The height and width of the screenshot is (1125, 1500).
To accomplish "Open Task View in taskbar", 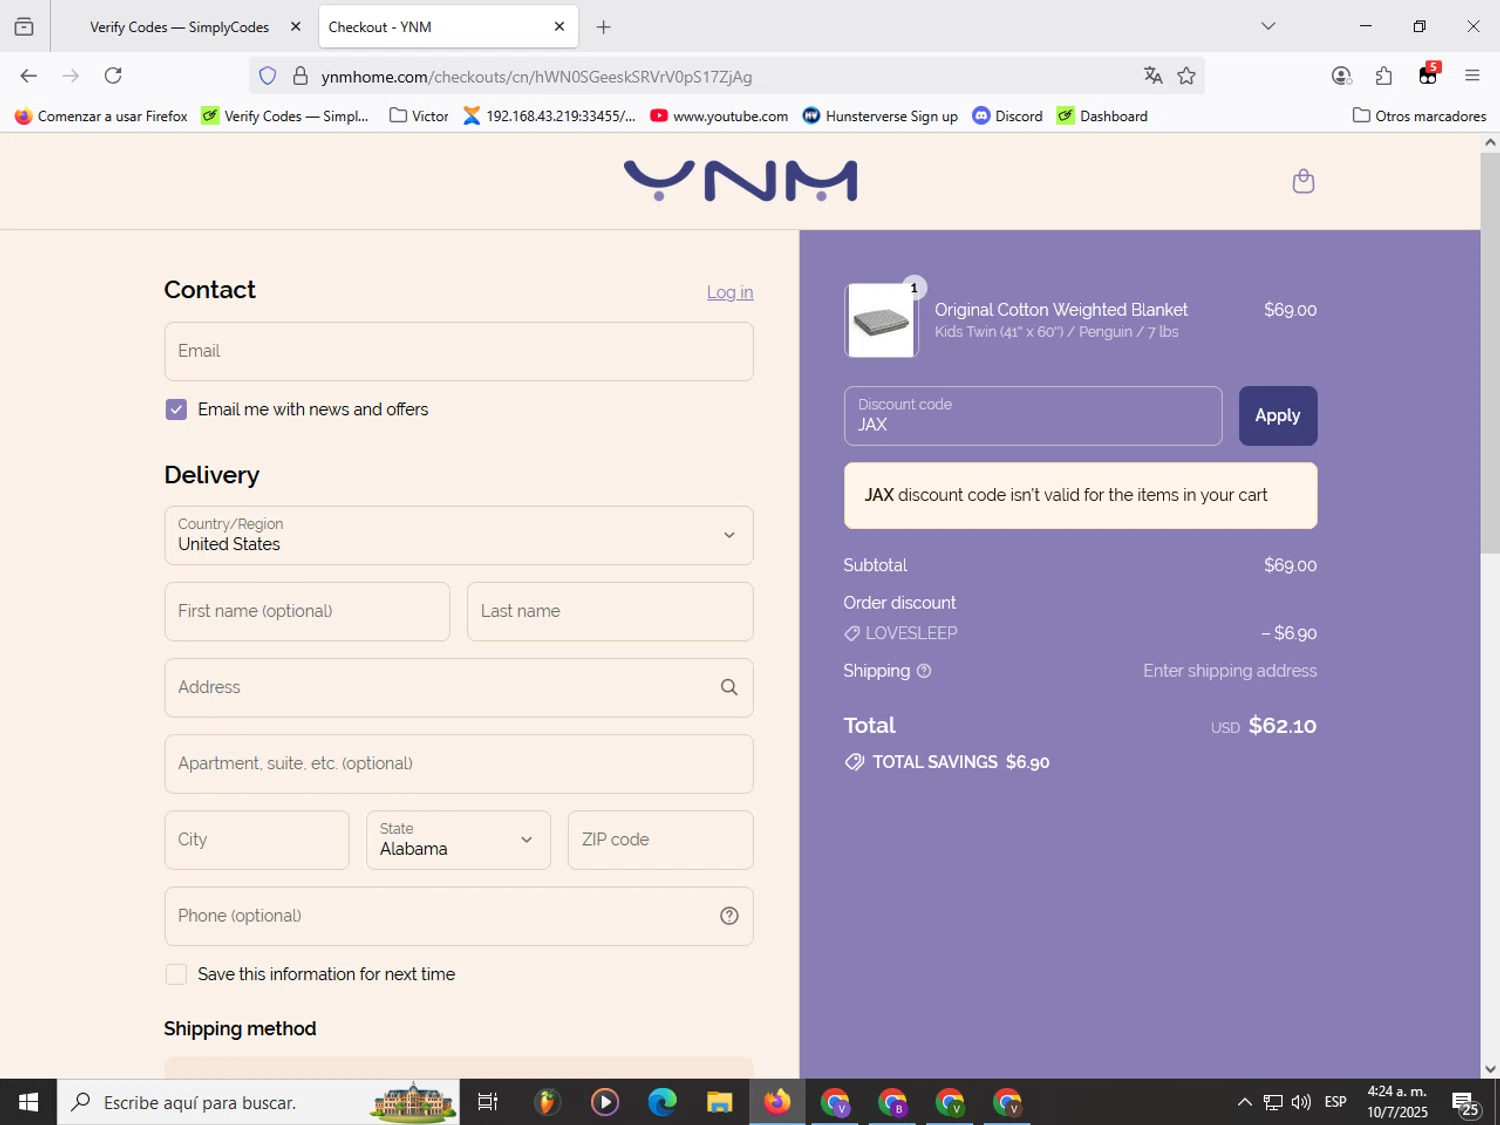I will coord(488,1102).
